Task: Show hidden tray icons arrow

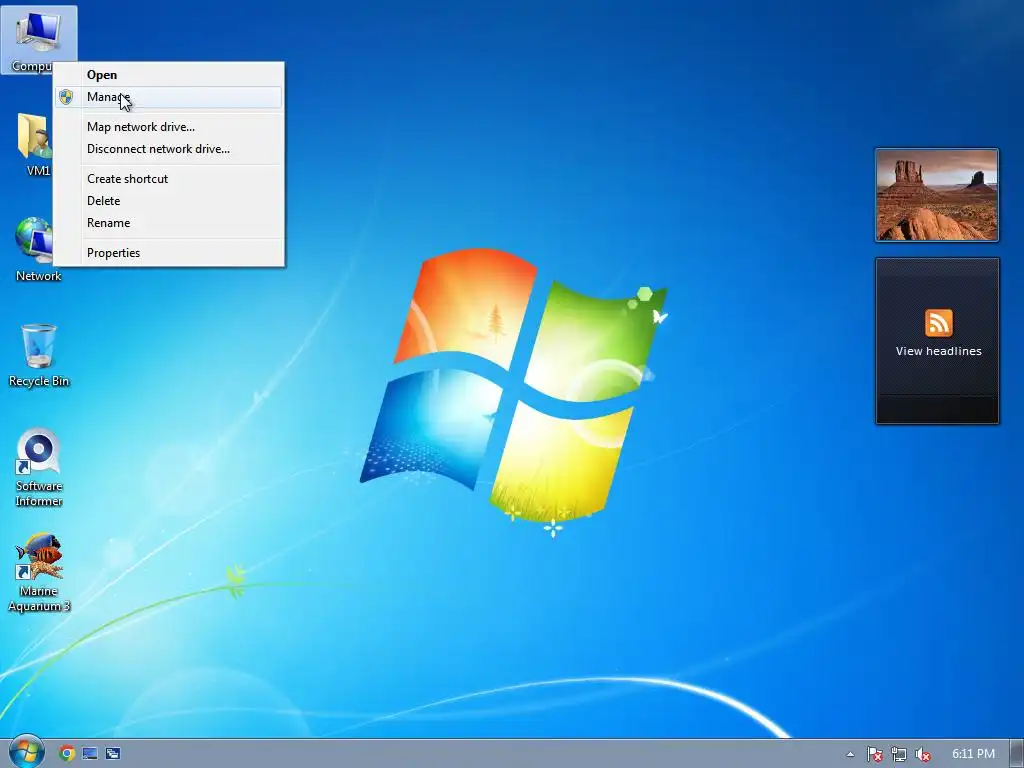Action: [x=850, y=754]
